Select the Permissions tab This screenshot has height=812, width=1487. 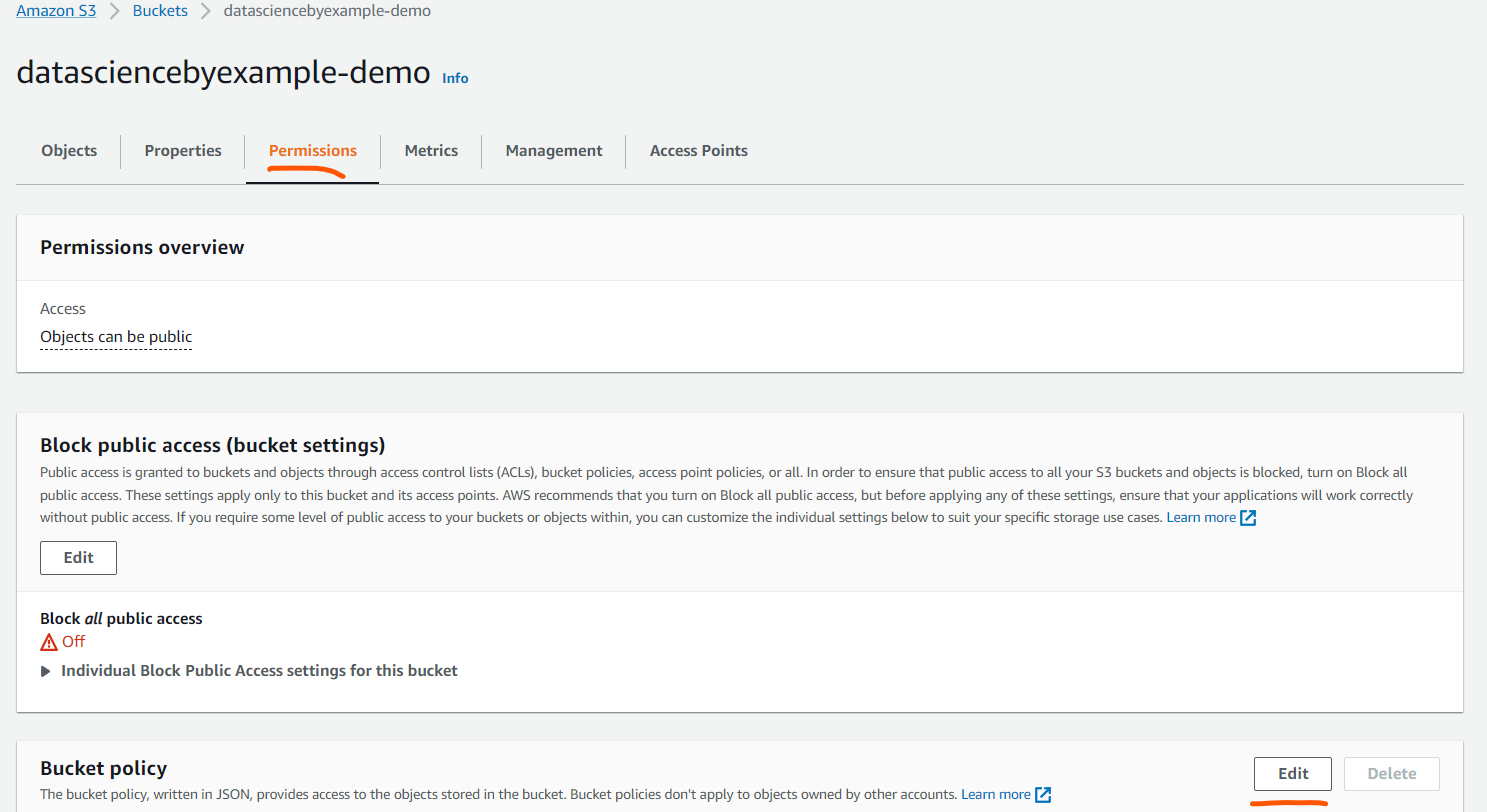(x=313, y=151)
